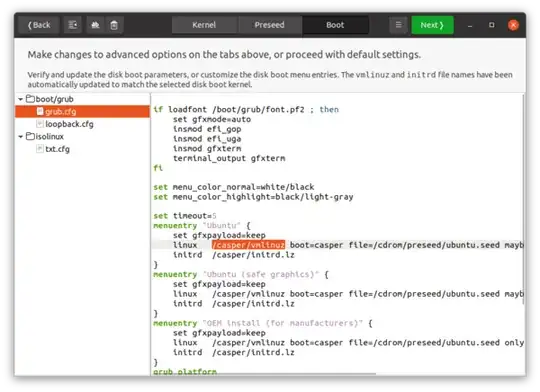Click the 'if loadfont /boot/grub/font.pf2' line
540x392 pixels.
point(246,110)
